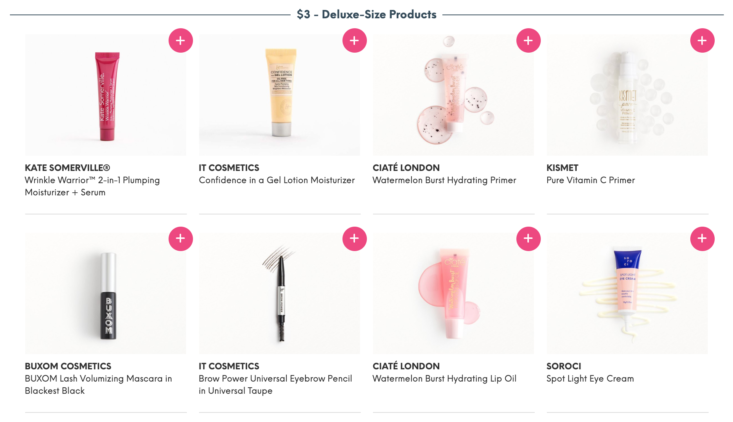
Task: View eyebrow pencil product photo
Action: pyautogui.click(x=279, y=293)
